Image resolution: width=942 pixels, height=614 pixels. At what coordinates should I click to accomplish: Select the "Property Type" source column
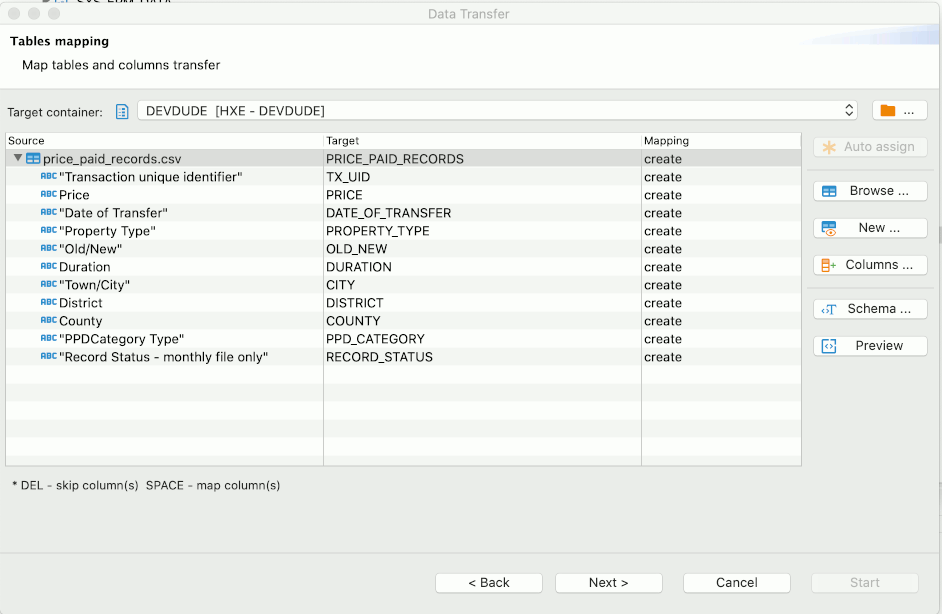point(165,231)
